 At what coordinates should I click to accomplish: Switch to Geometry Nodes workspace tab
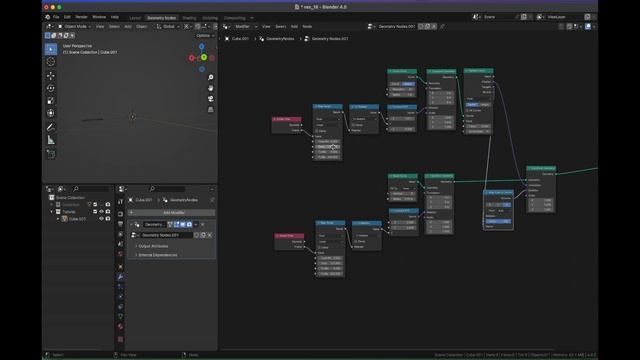(x=162, y=18)
